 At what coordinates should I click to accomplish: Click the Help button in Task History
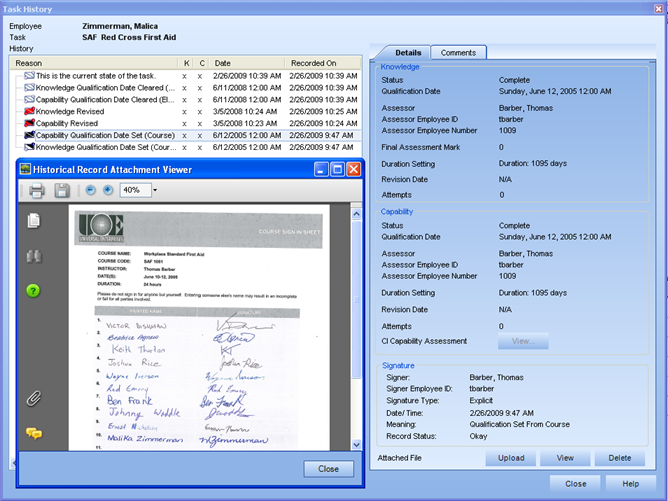tap(630, 484)
